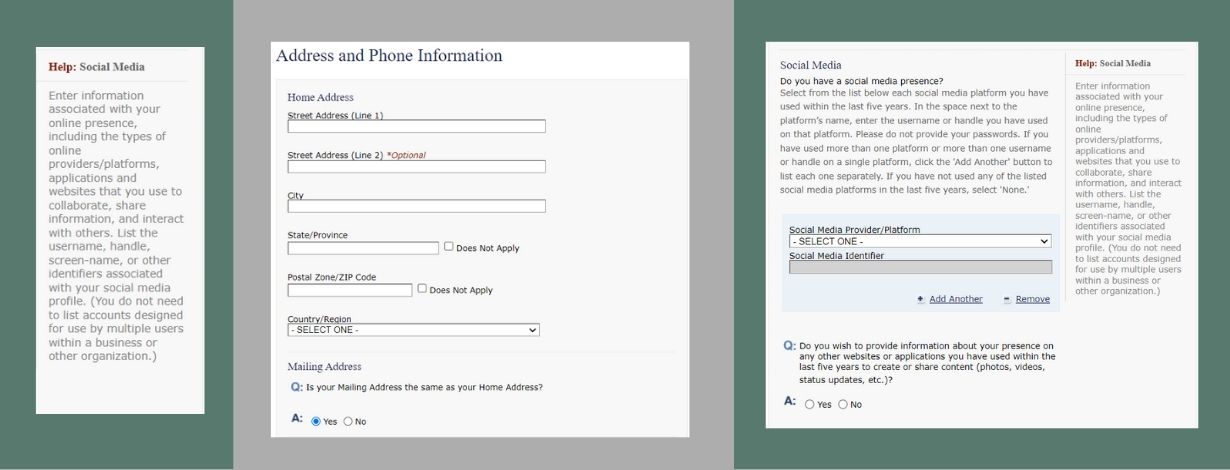Choose Yes for other websites presence

click(810, 404)
